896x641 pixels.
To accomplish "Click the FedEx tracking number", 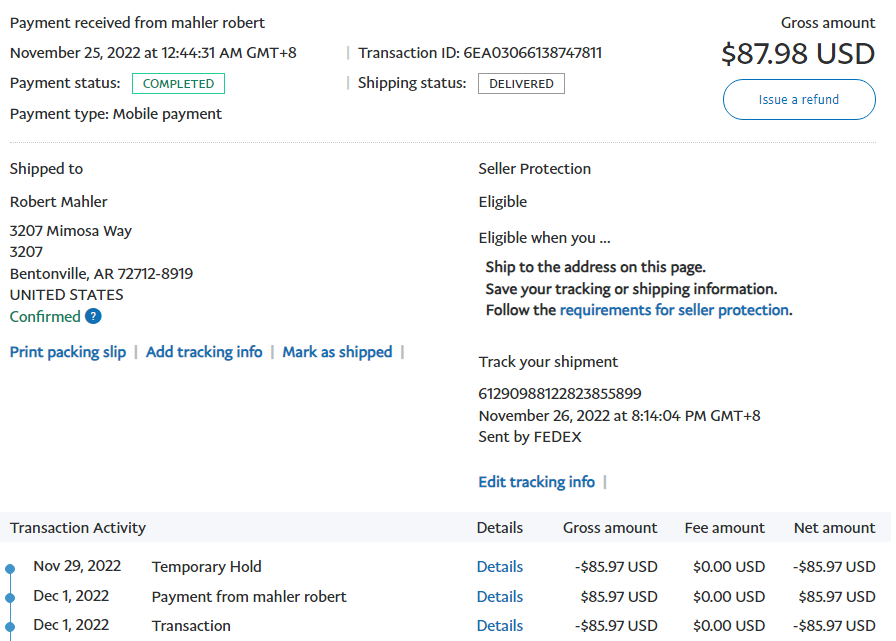I will (560, 394).
